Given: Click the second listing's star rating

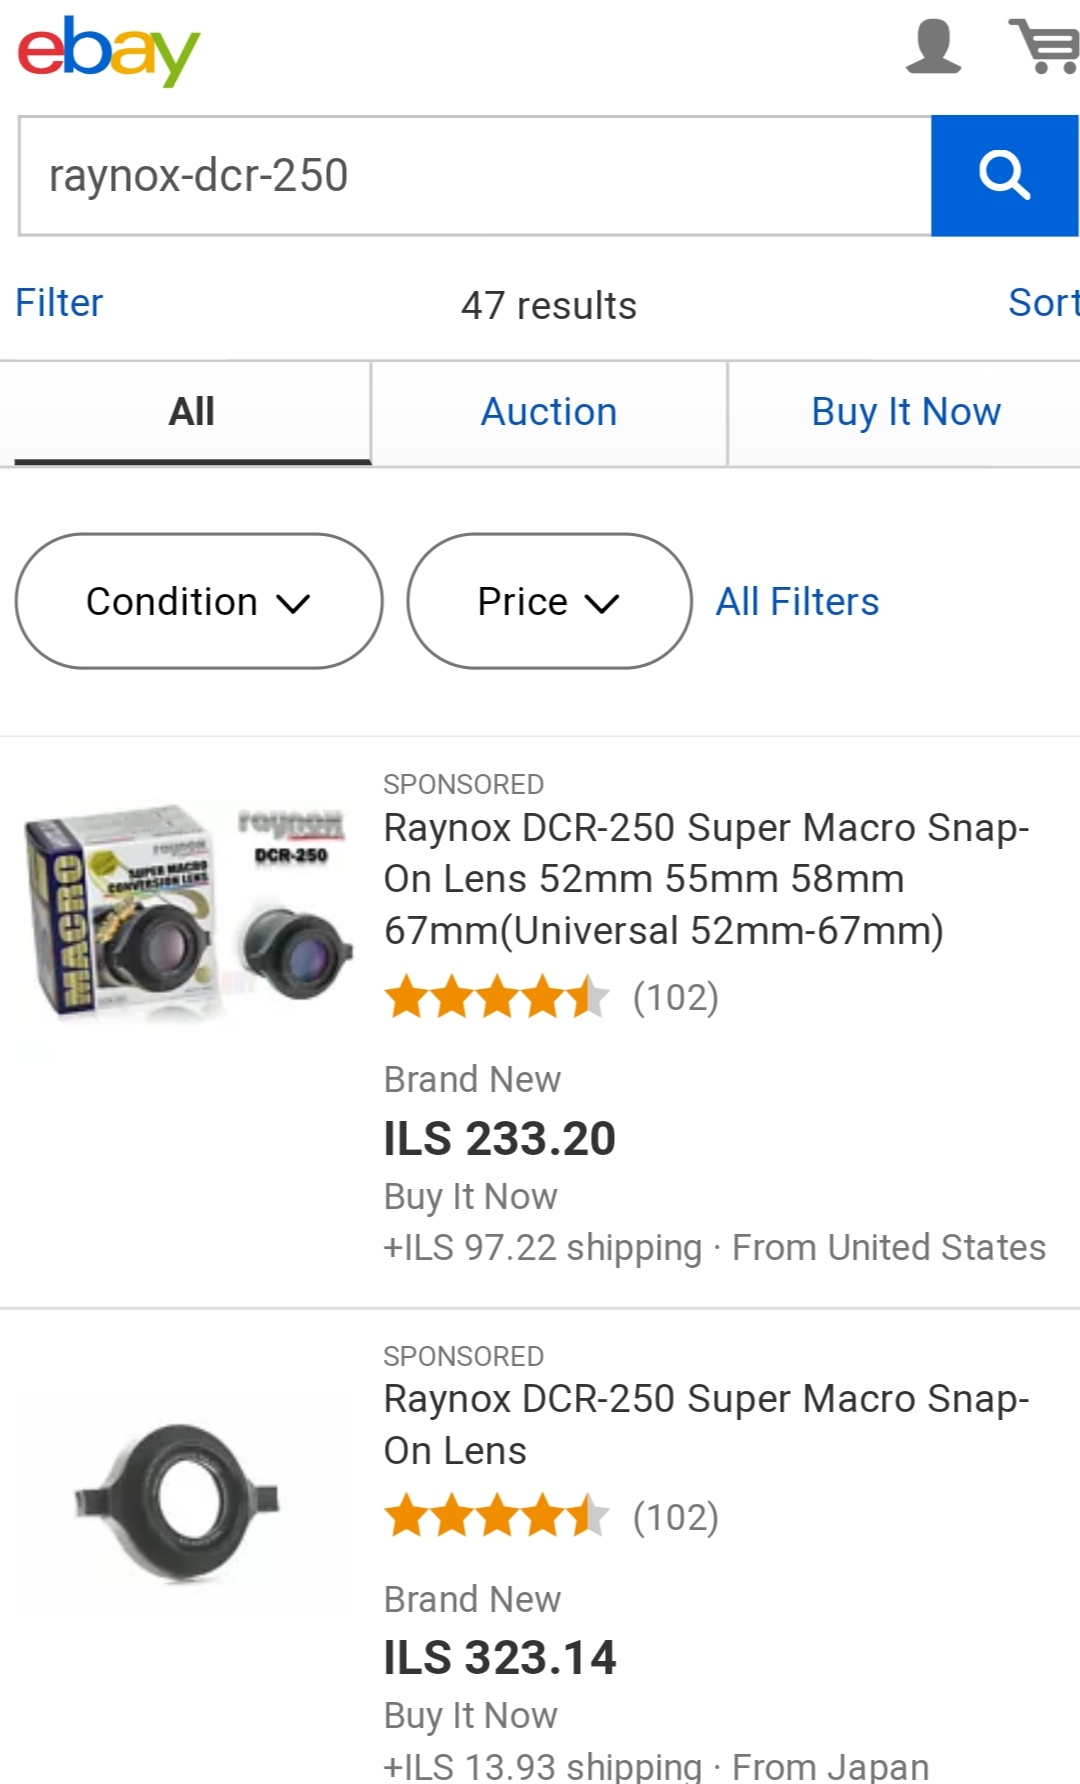Looking at the screenshot, I should [x=496, y=1516].
